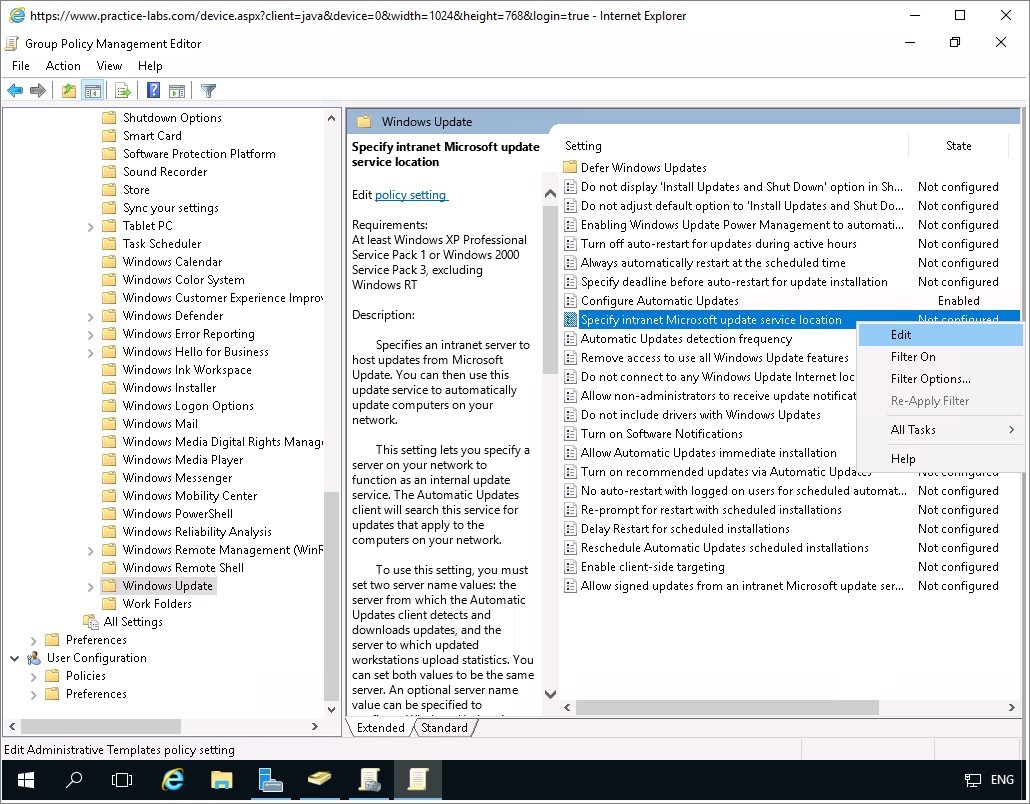Choose Help in the context menu

coord(941,458)
